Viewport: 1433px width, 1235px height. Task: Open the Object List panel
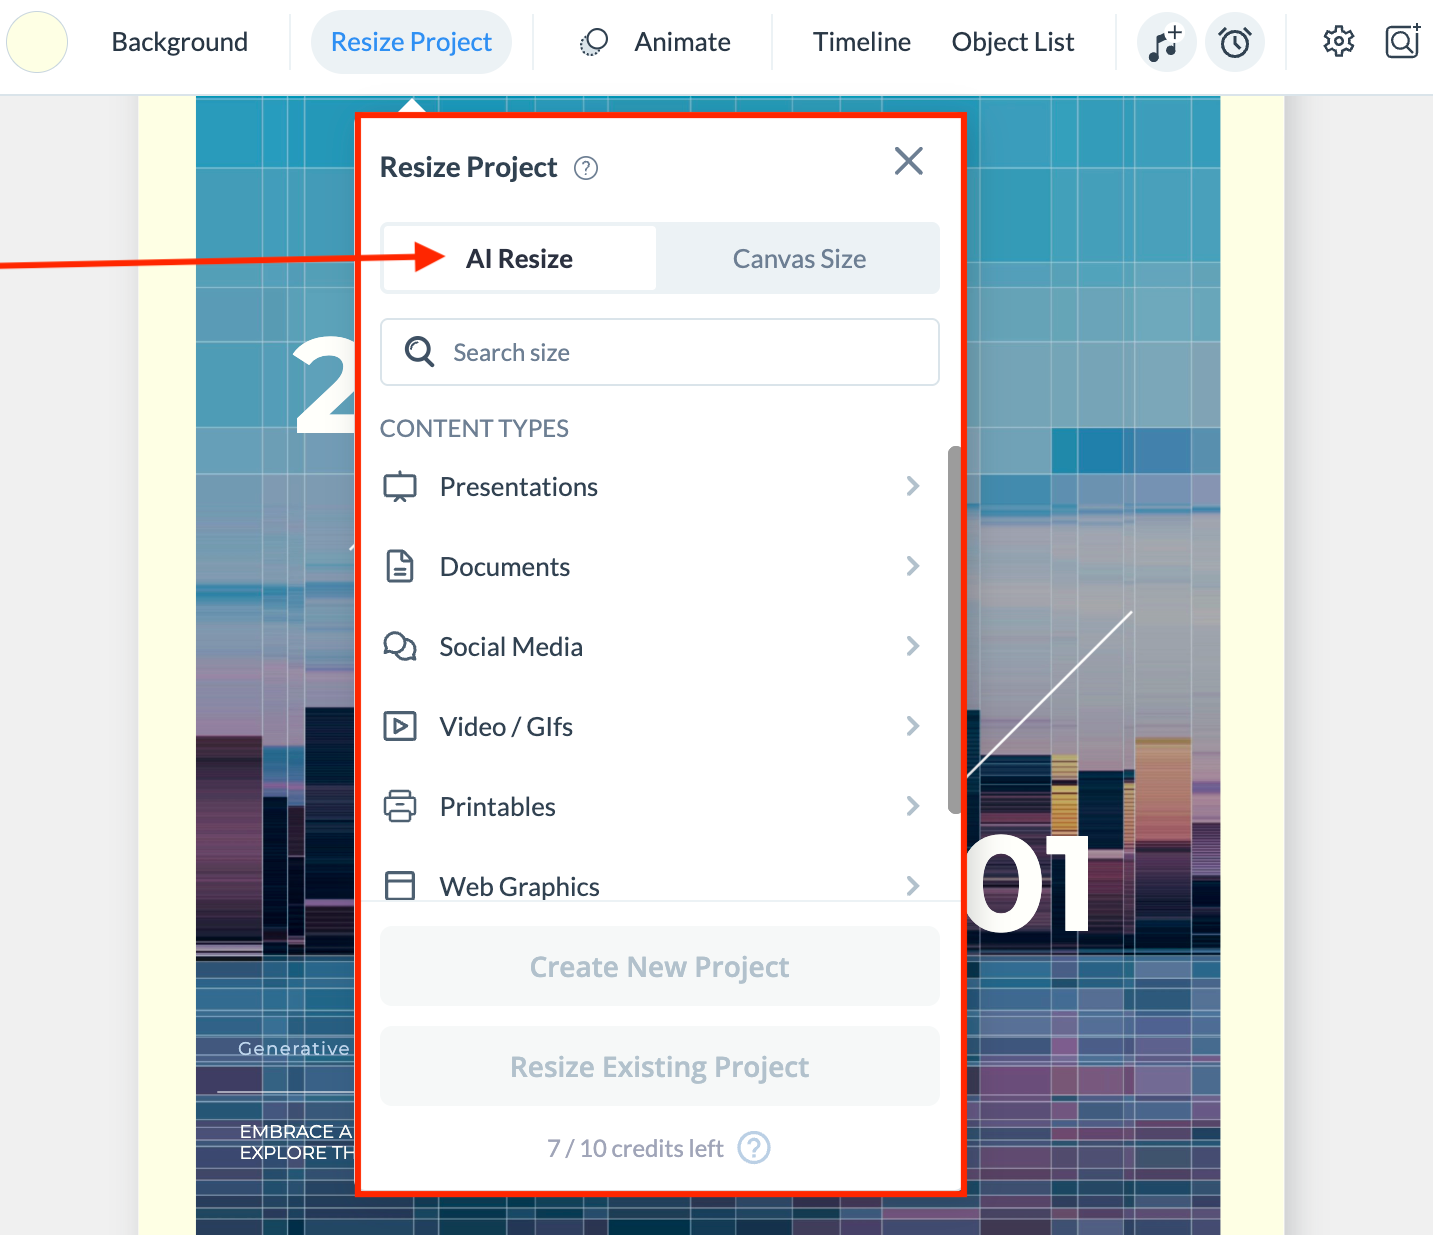[1012, 42]
